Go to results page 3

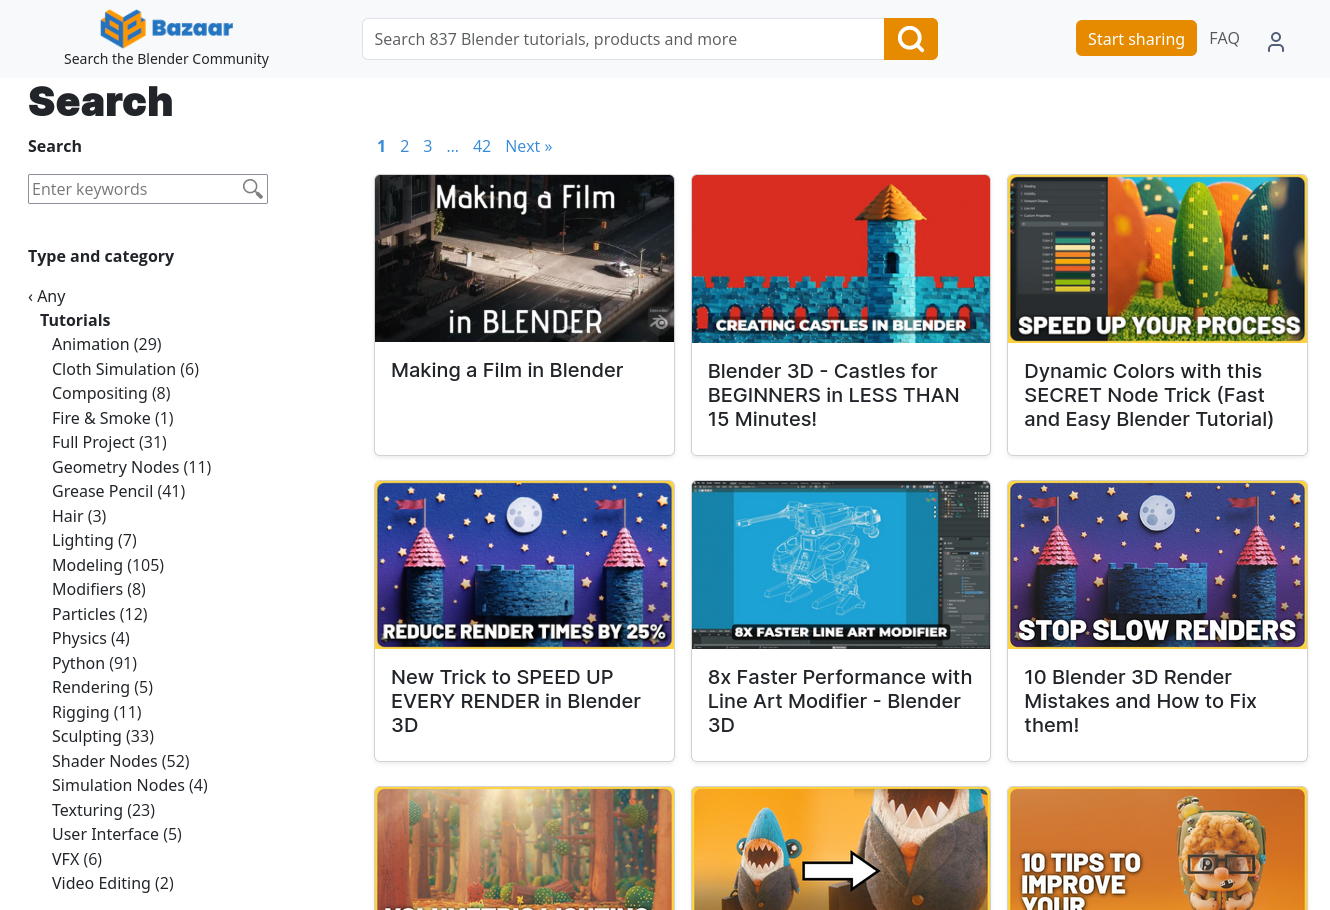click(x=427, y=146)
